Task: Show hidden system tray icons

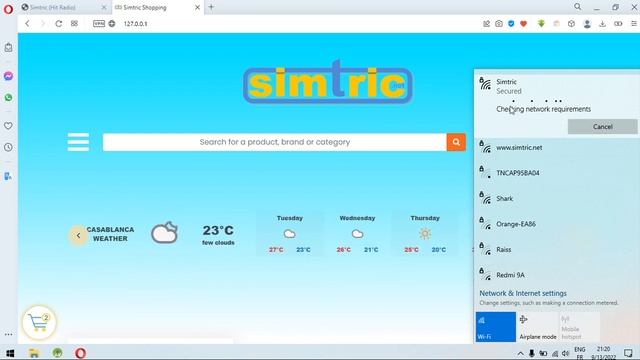Action: 520,353
